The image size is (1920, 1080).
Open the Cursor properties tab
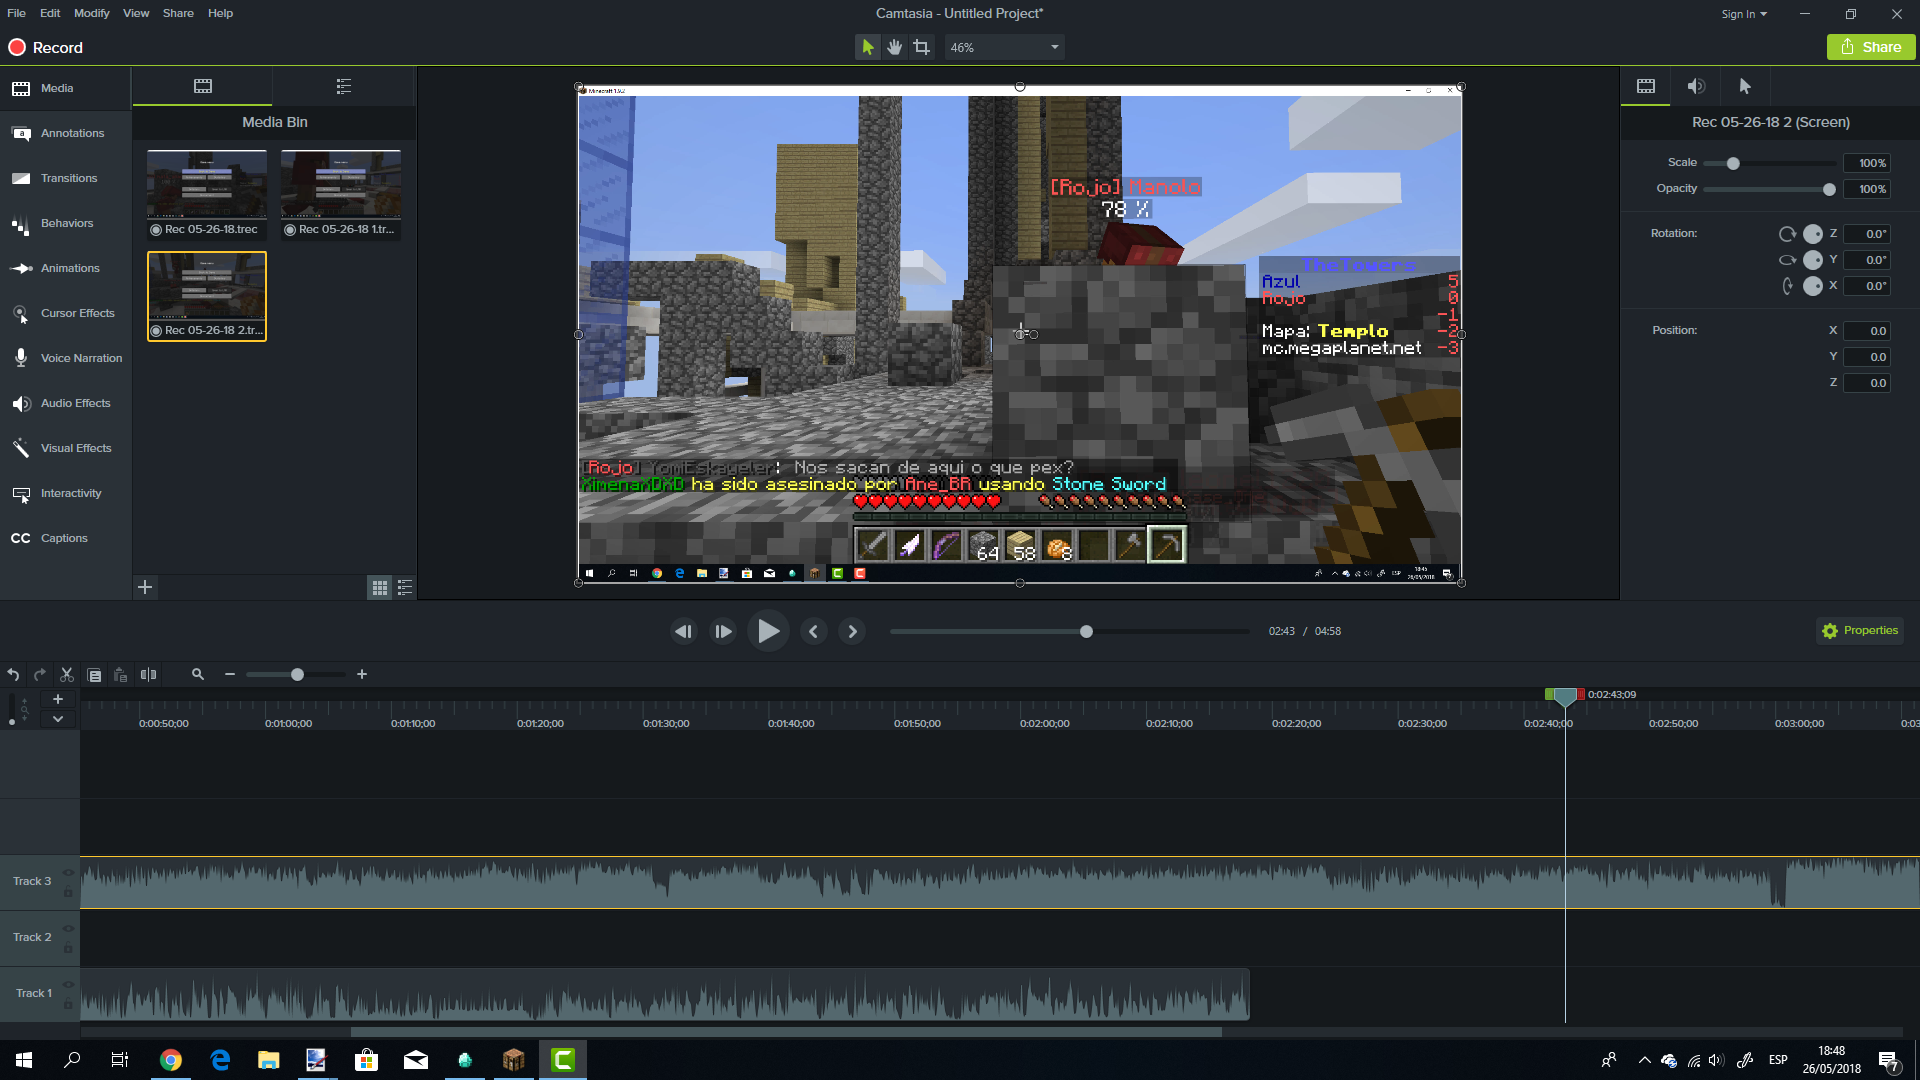click(x=1745, y=86)
